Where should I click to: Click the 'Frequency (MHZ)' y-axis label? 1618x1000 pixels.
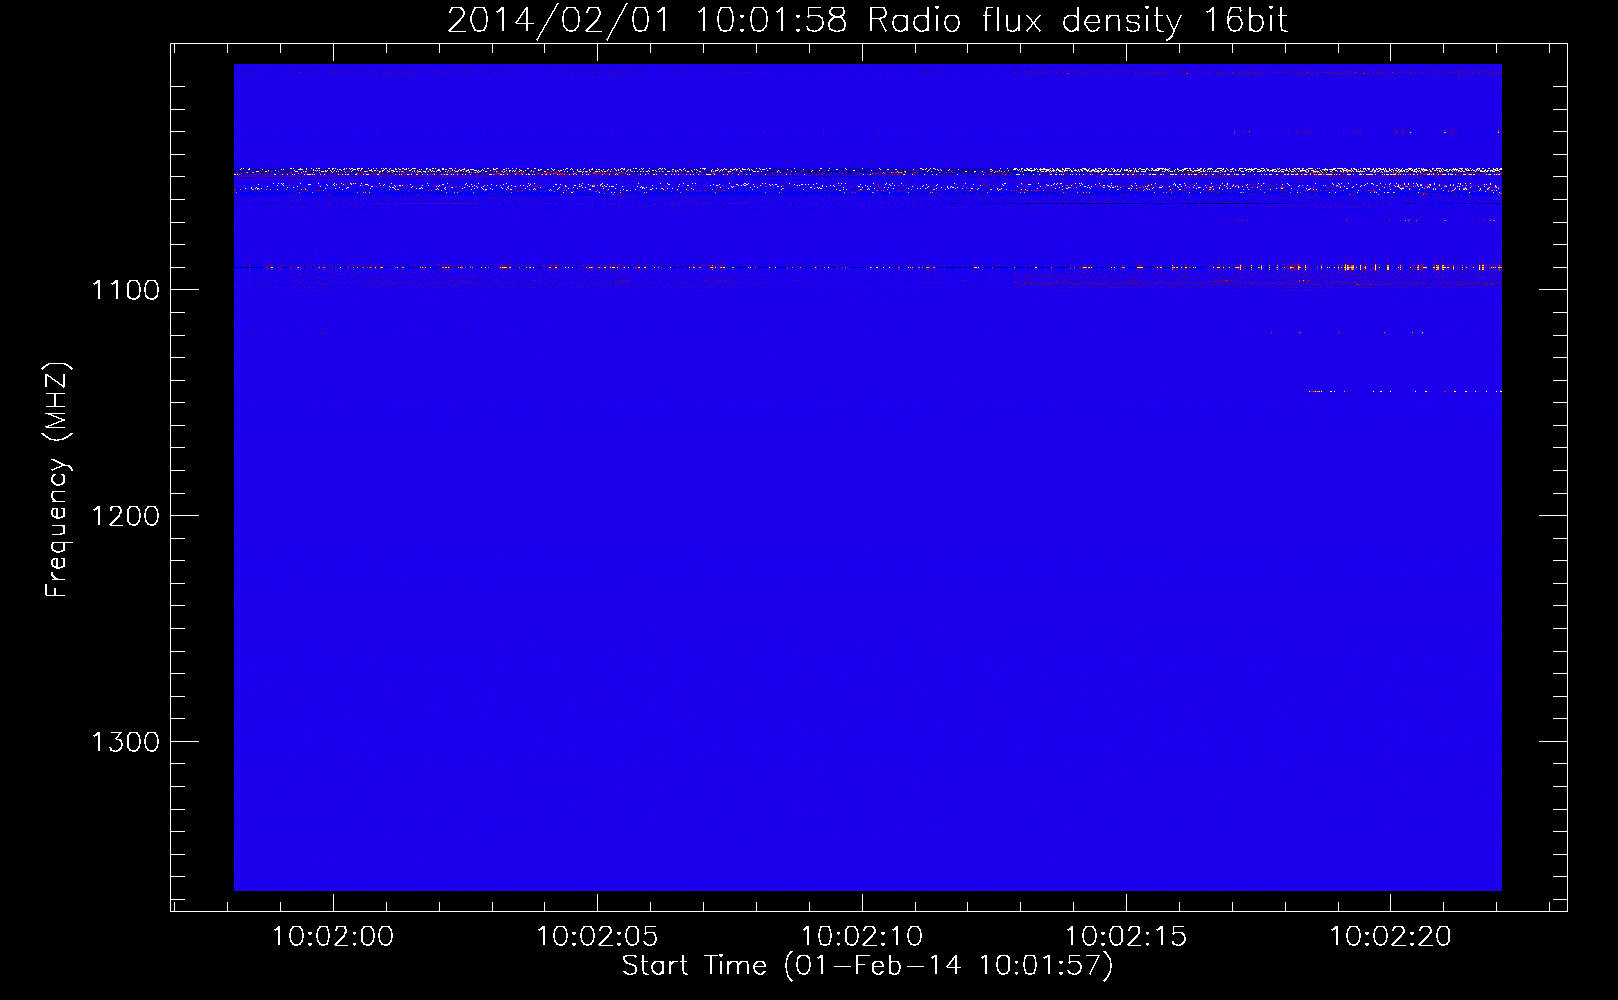[x=58, y=479]
